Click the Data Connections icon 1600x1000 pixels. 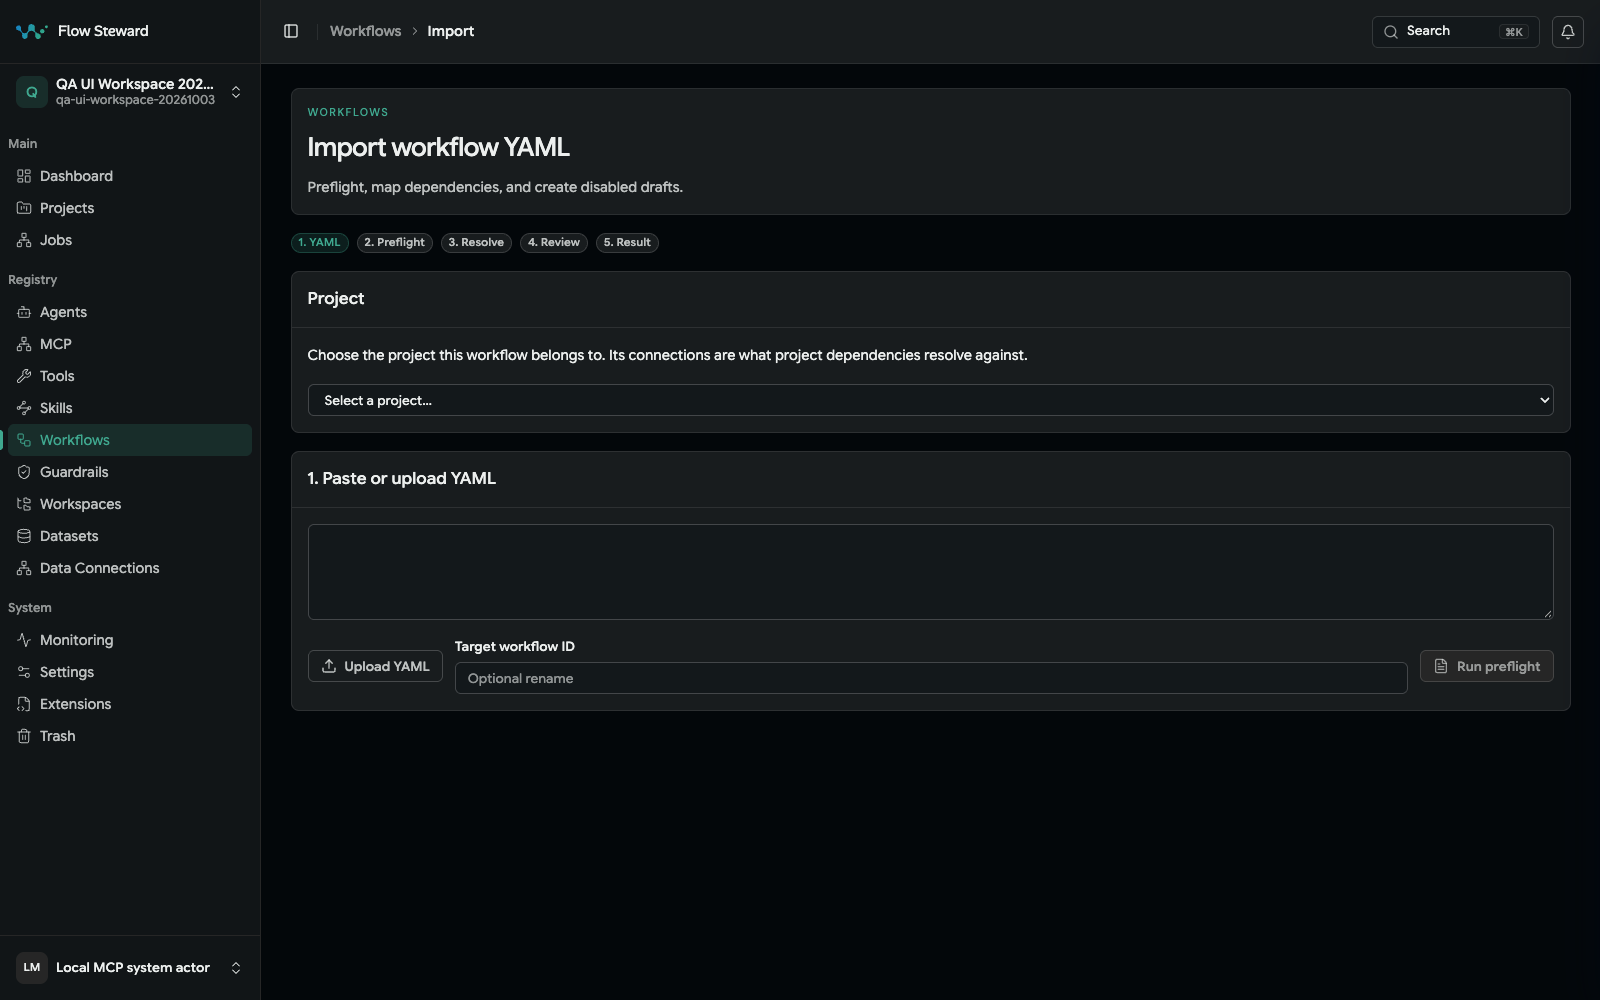point(24,568)
